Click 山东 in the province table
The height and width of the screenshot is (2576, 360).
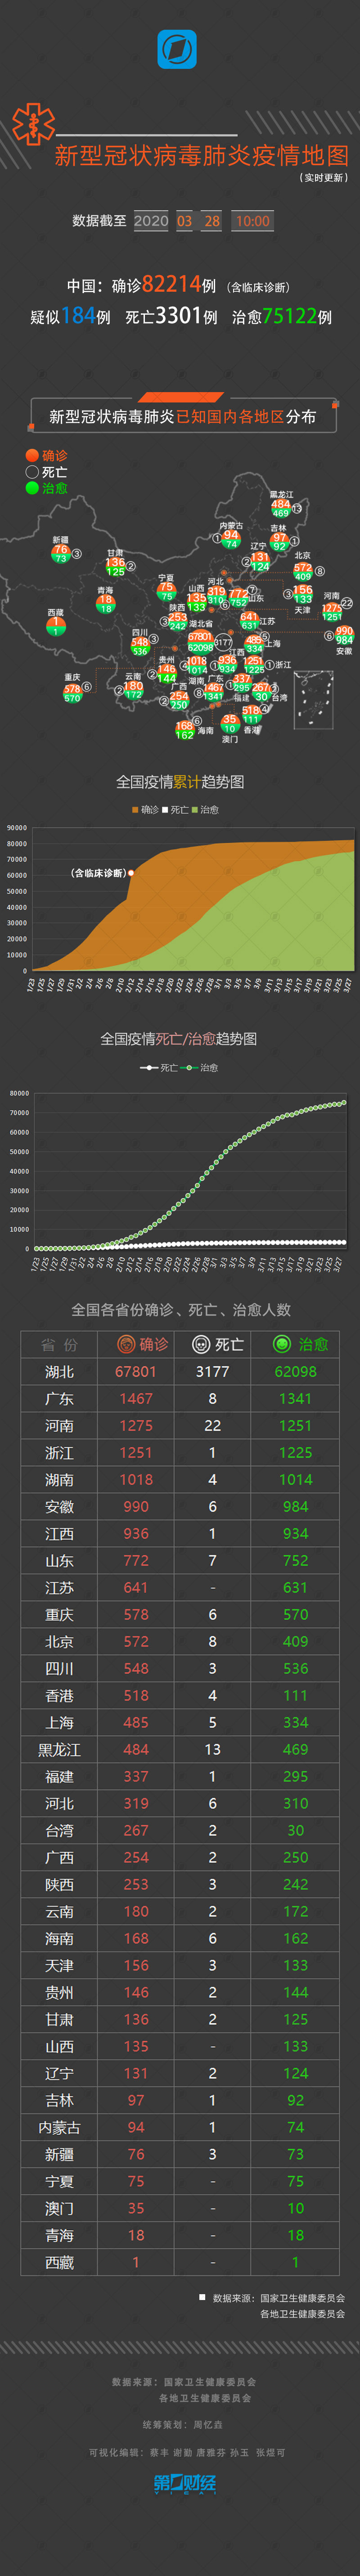[59, 1560]
